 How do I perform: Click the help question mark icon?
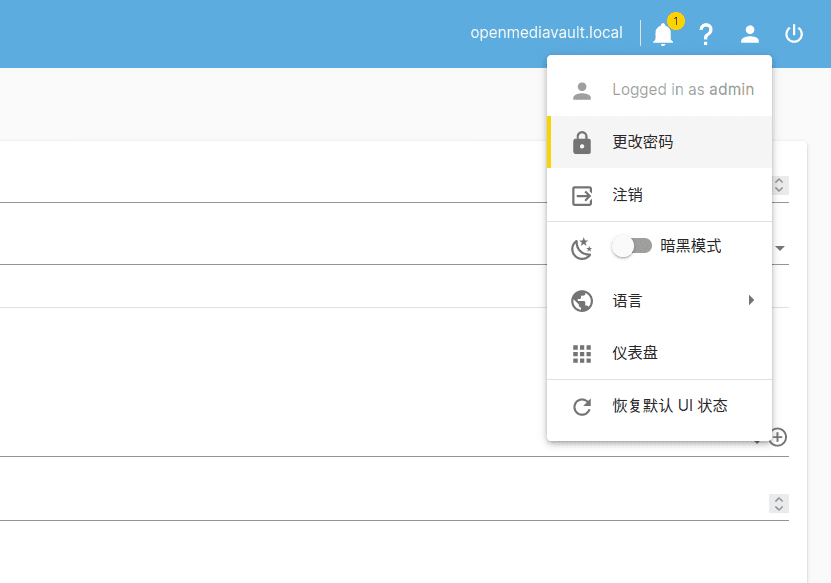(x=706, y=34)
